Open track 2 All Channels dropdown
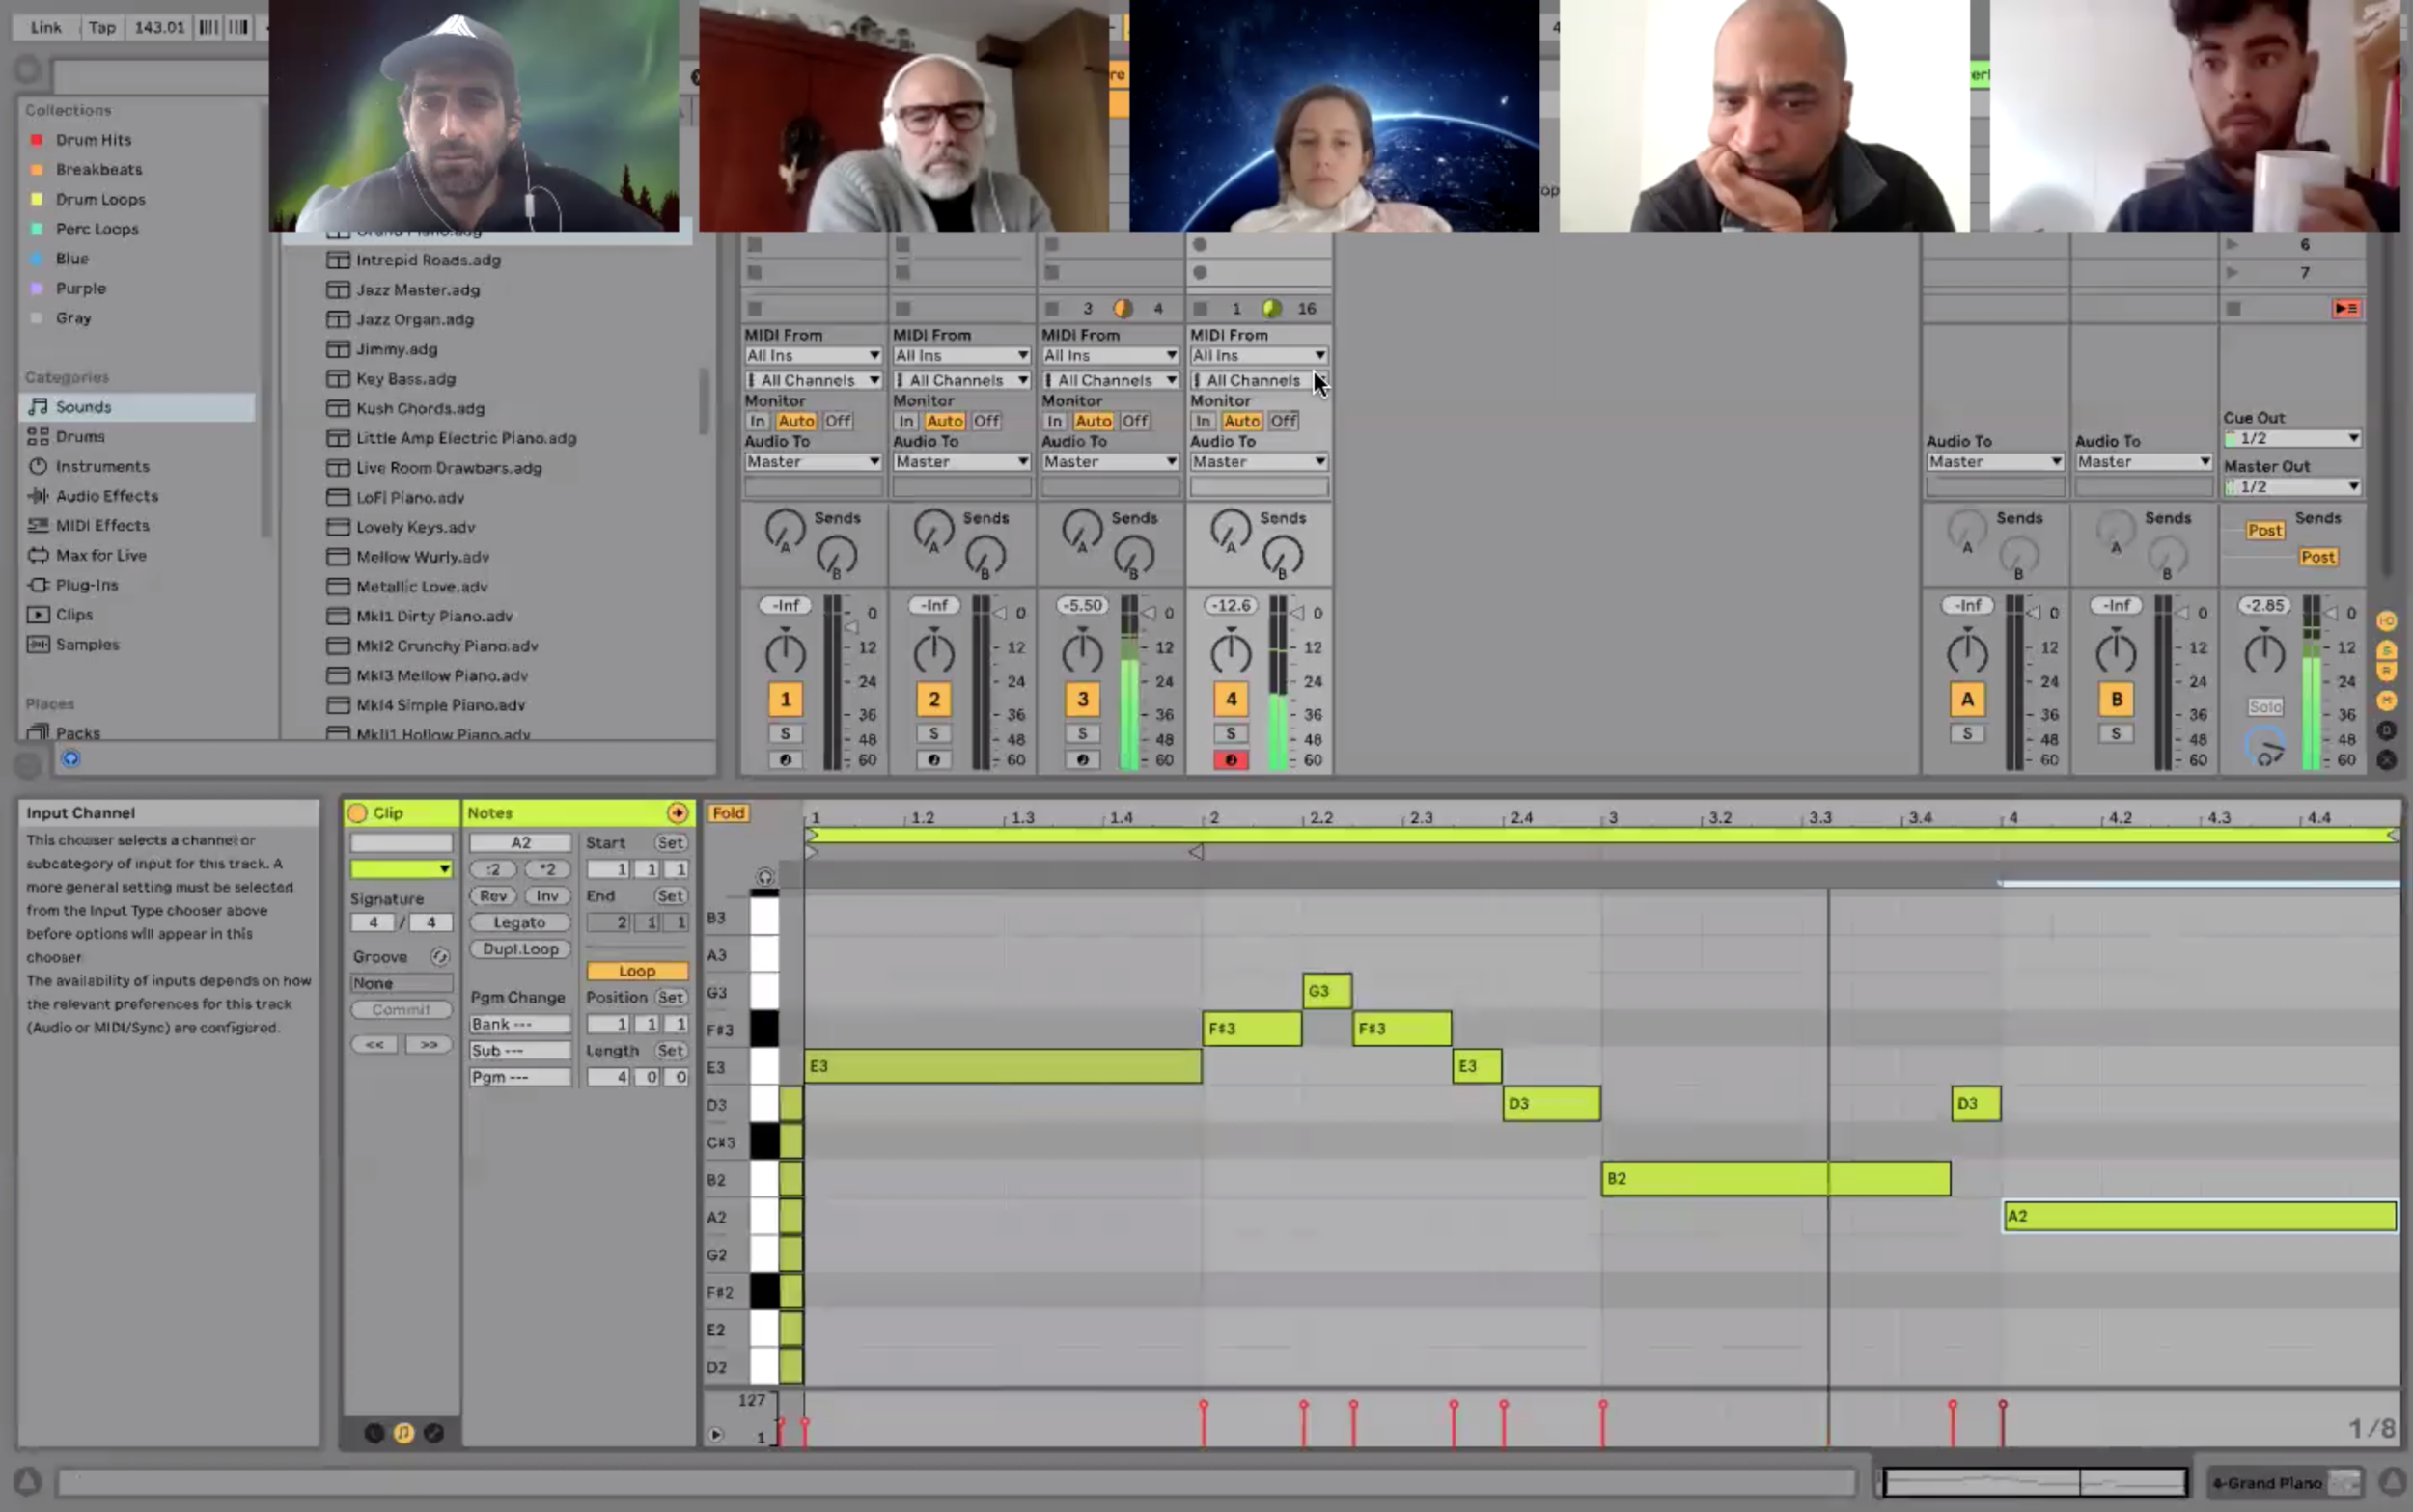 961,381
